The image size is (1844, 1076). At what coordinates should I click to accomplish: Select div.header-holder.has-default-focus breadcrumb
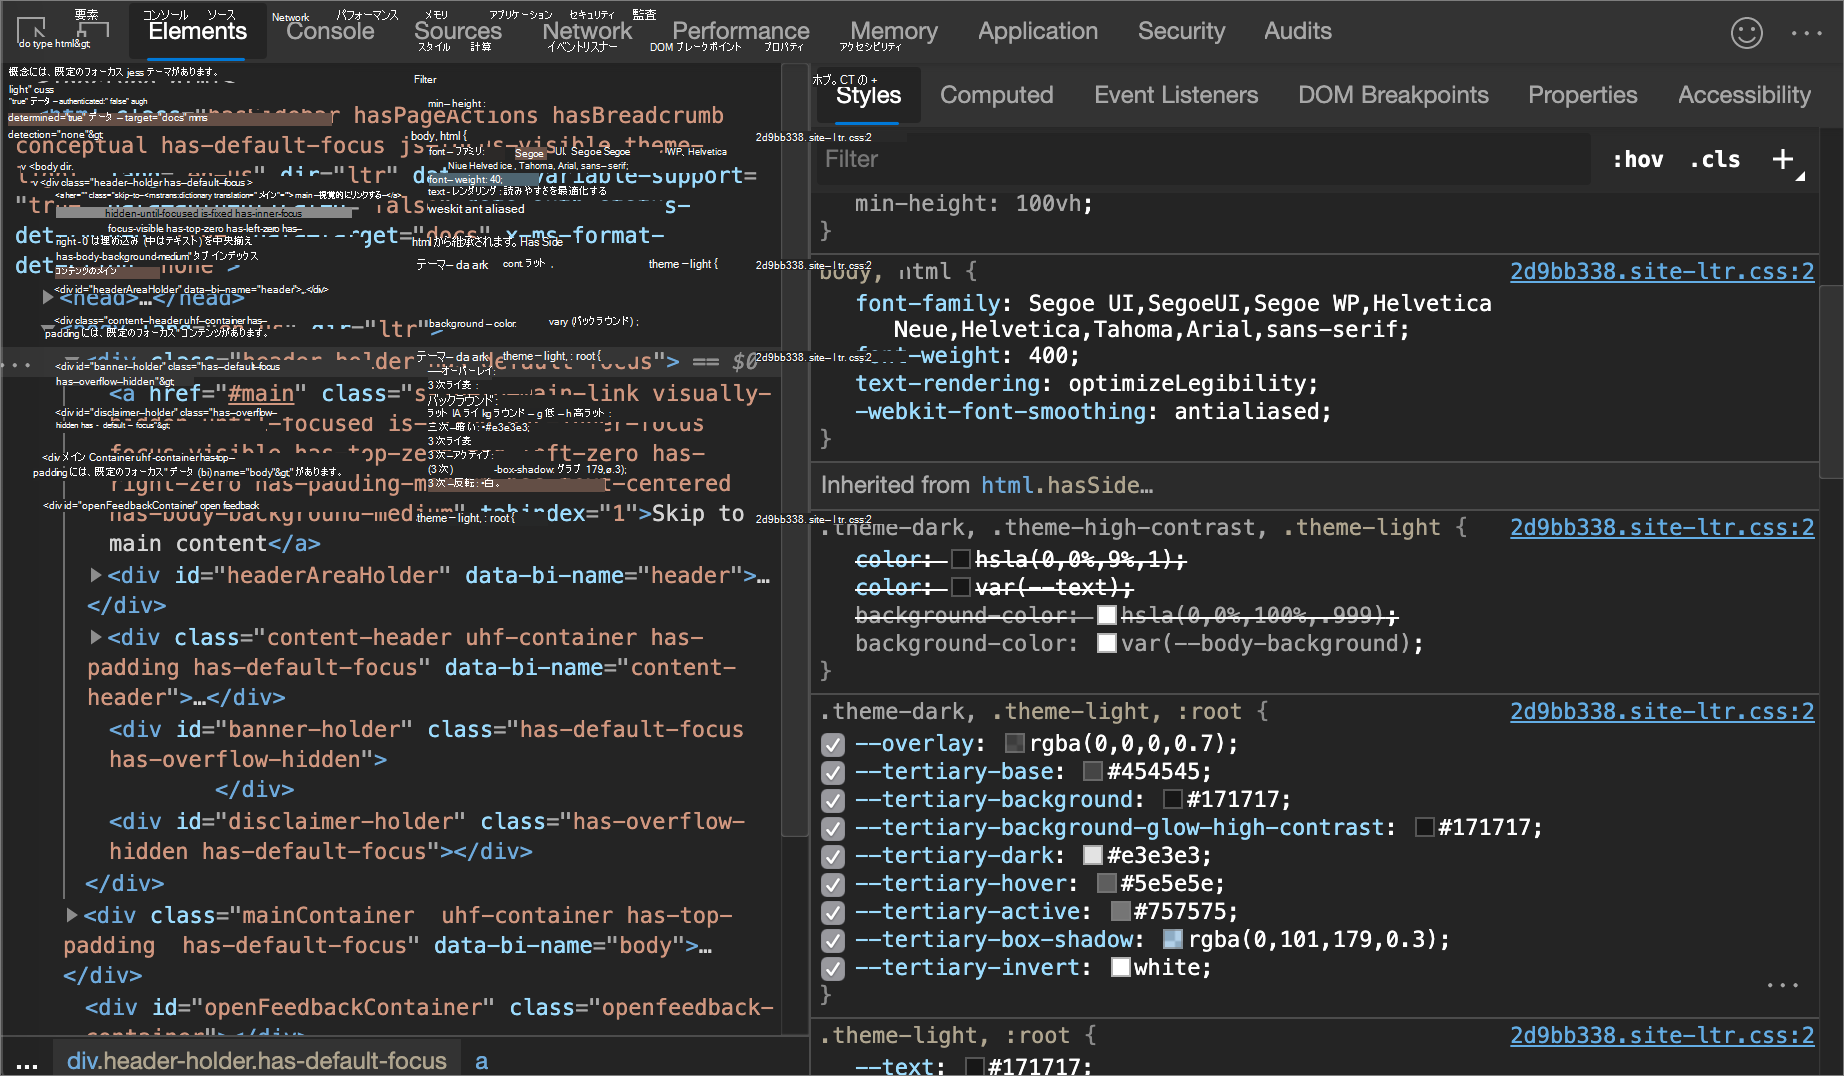257,1061
